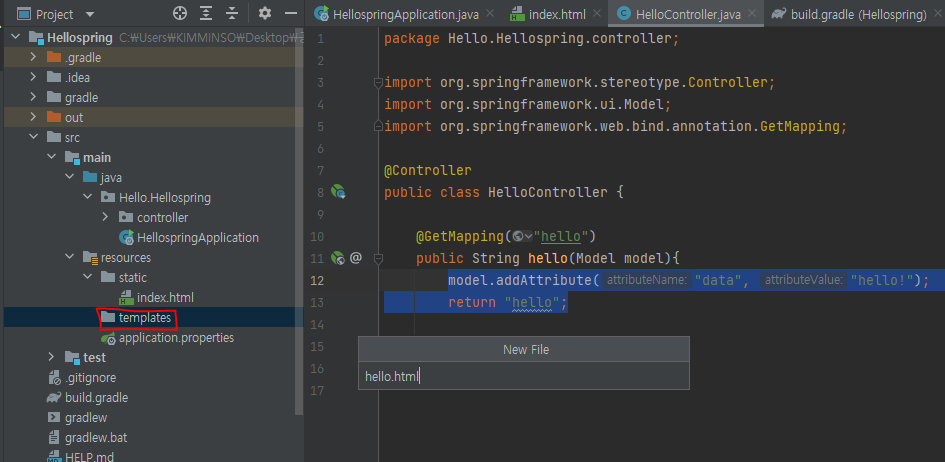This screenshot has height=462, width=945.
Task: Click the Spring bean gutter icon on line 8
Action: [x=338, y=193]
